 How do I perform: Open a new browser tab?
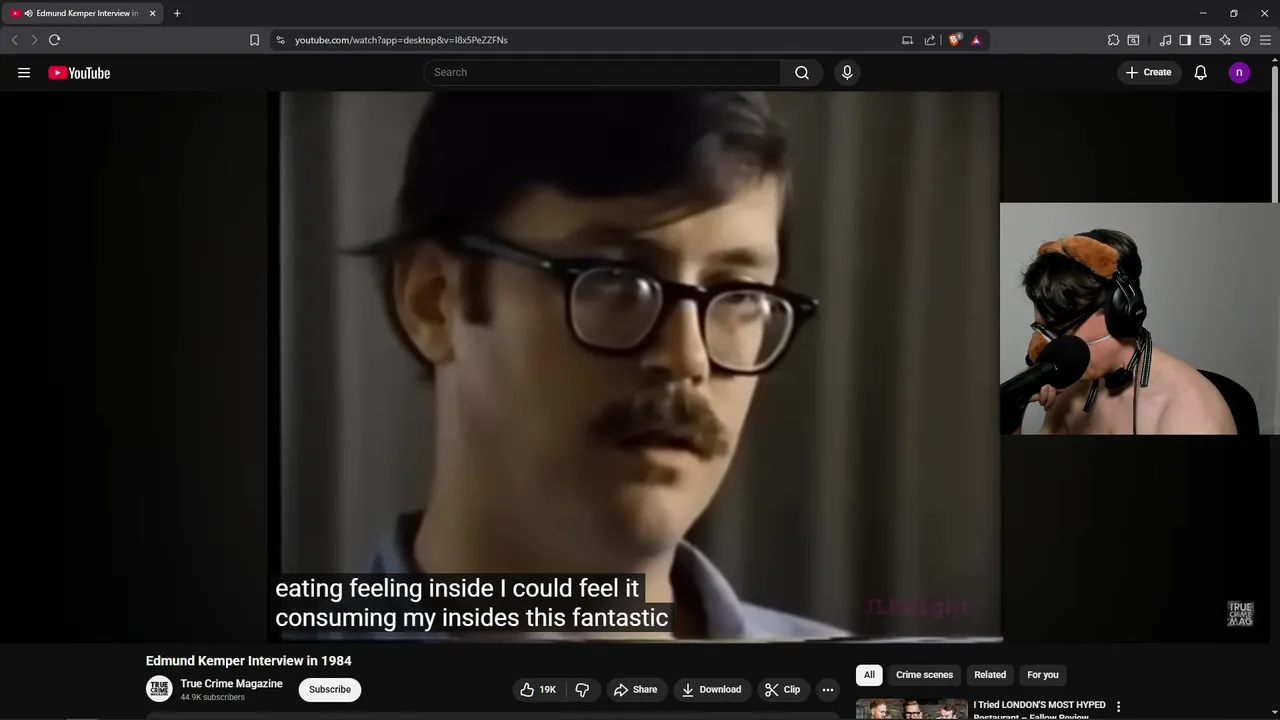click(177, 13)
